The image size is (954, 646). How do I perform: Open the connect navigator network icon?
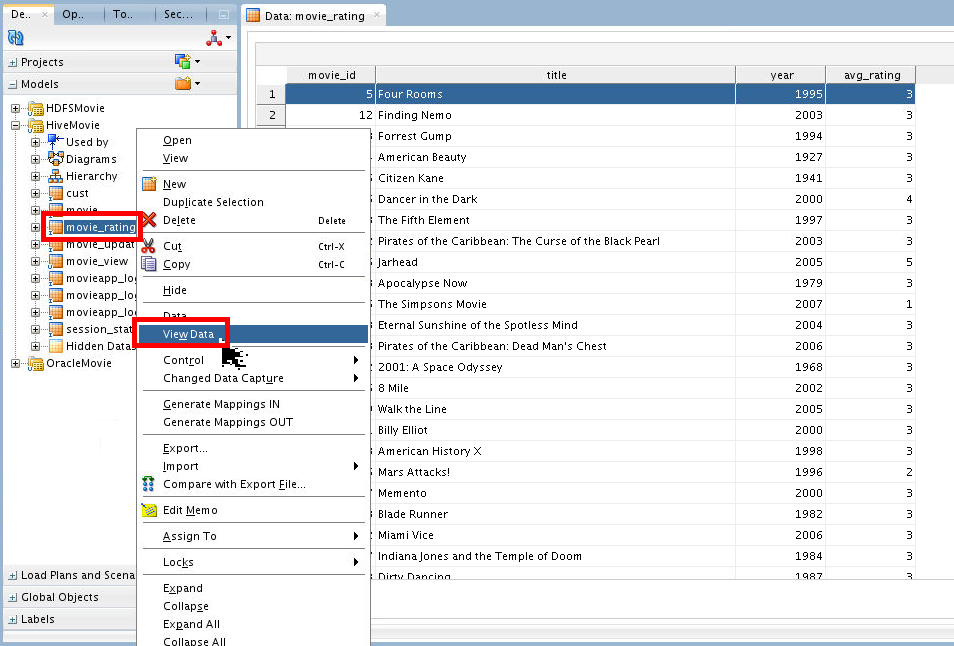[214, 38]
